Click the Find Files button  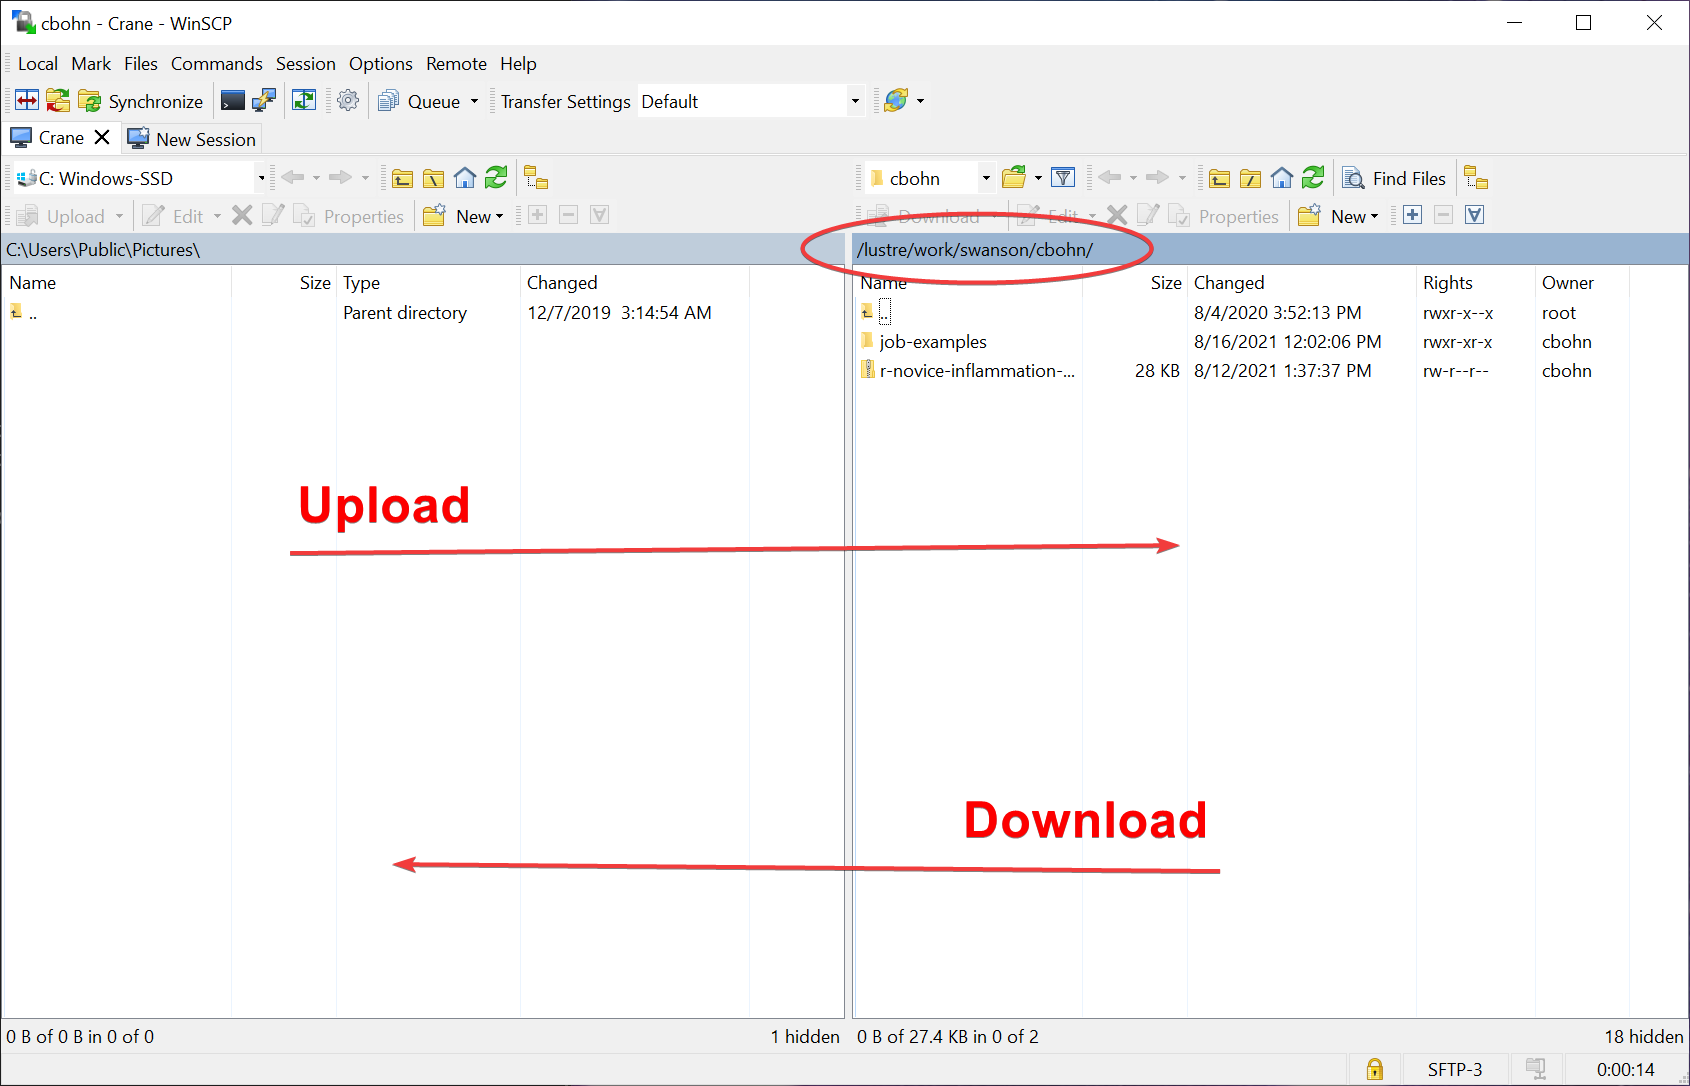[1395, 179]
